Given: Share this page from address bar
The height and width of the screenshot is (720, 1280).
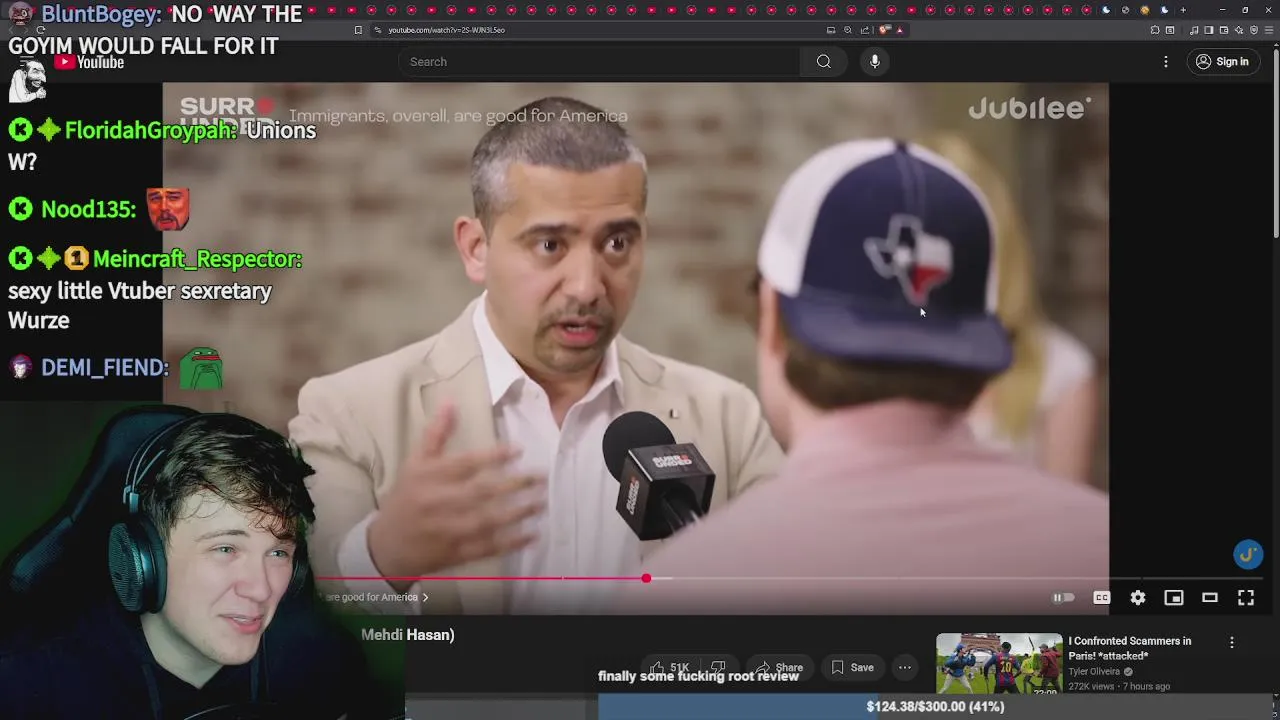Looking at the screenshot, I should click(865, 30).
